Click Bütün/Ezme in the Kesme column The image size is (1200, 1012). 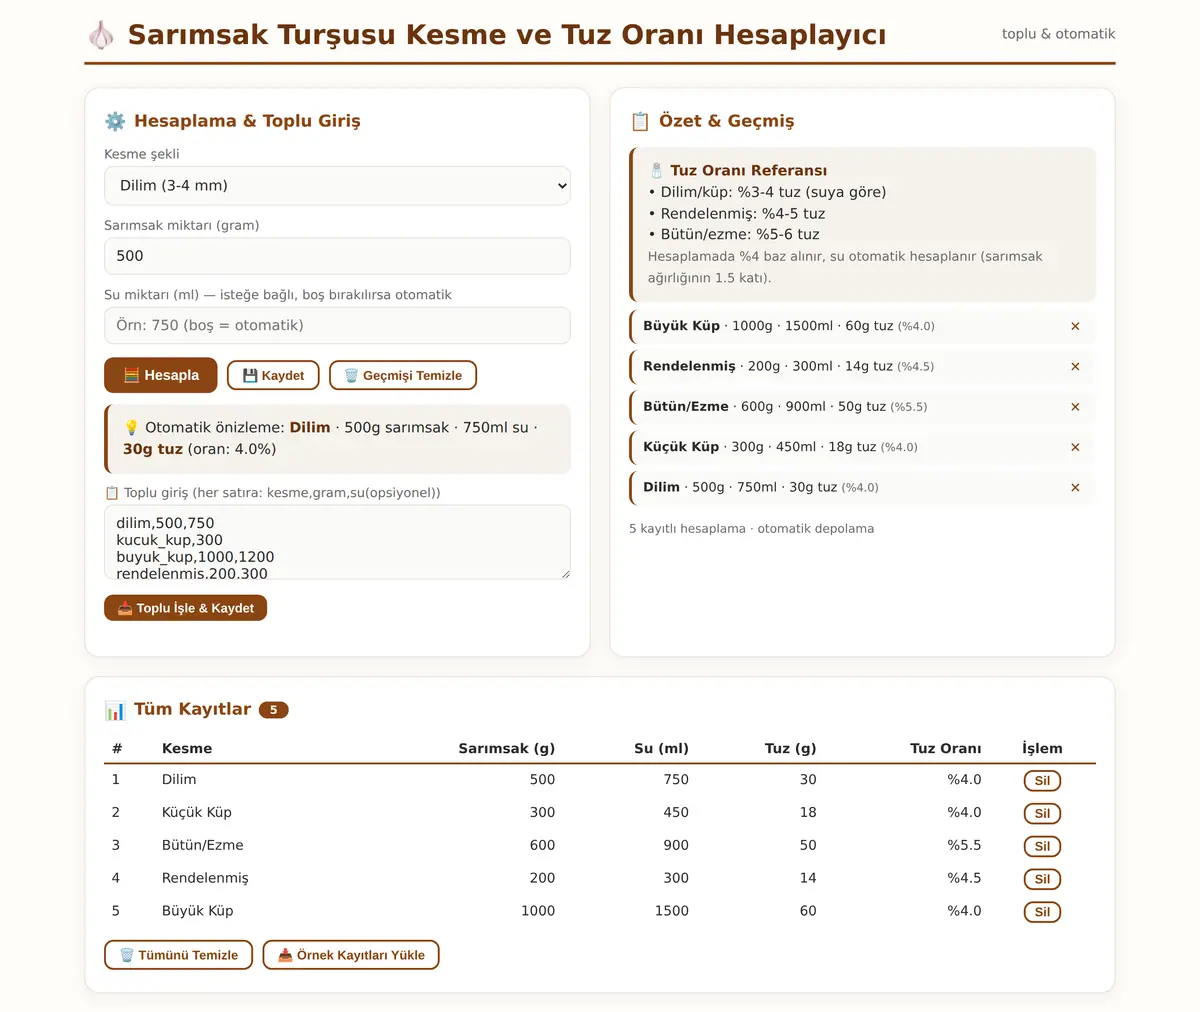(x=203, y=845)
